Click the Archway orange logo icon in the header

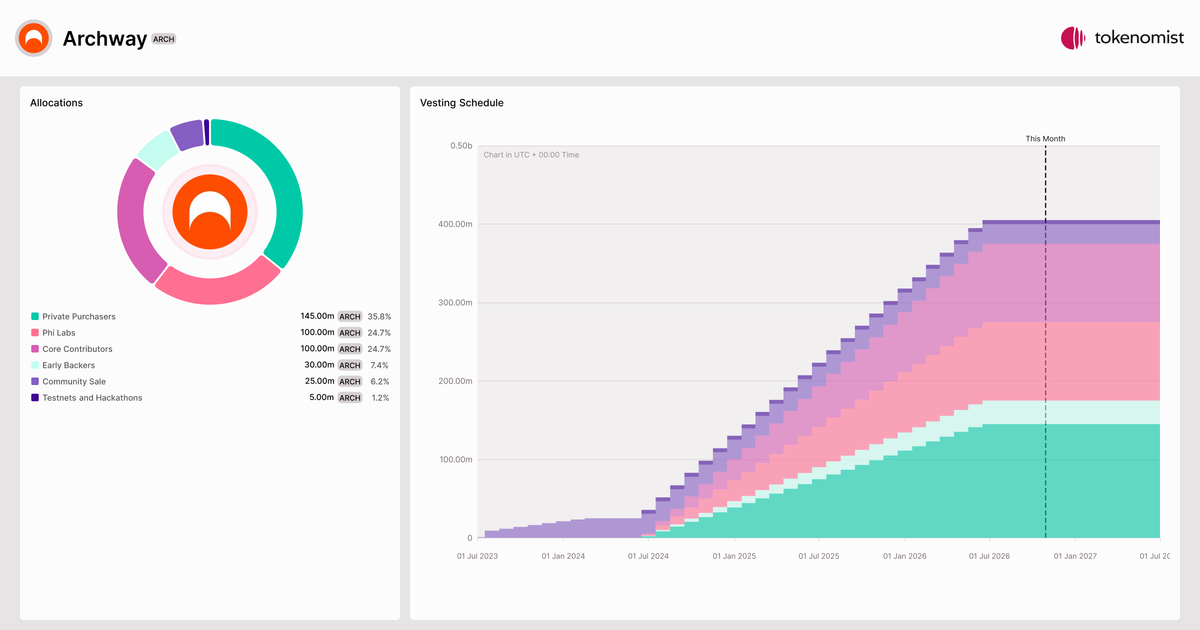tap(34, 38)
